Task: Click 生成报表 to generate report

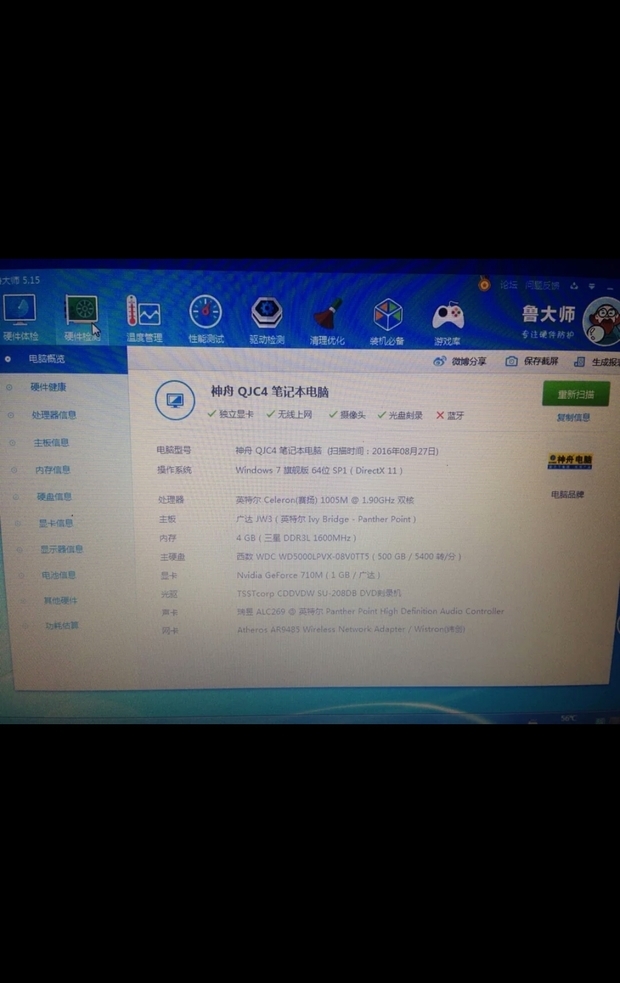Action: tap(597, 362)
